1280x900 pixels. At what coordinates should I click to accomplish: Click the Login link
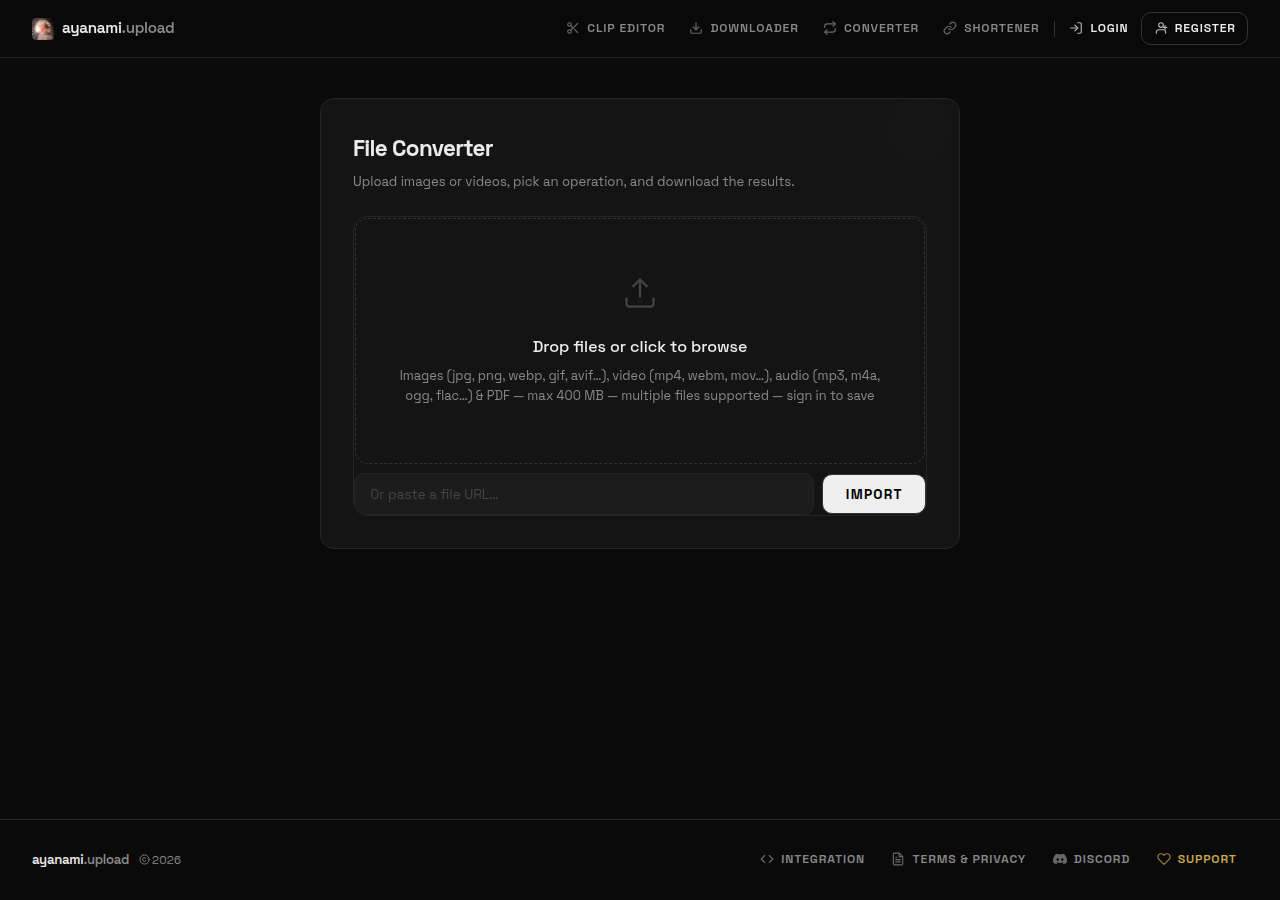(x=1098, y=28)
